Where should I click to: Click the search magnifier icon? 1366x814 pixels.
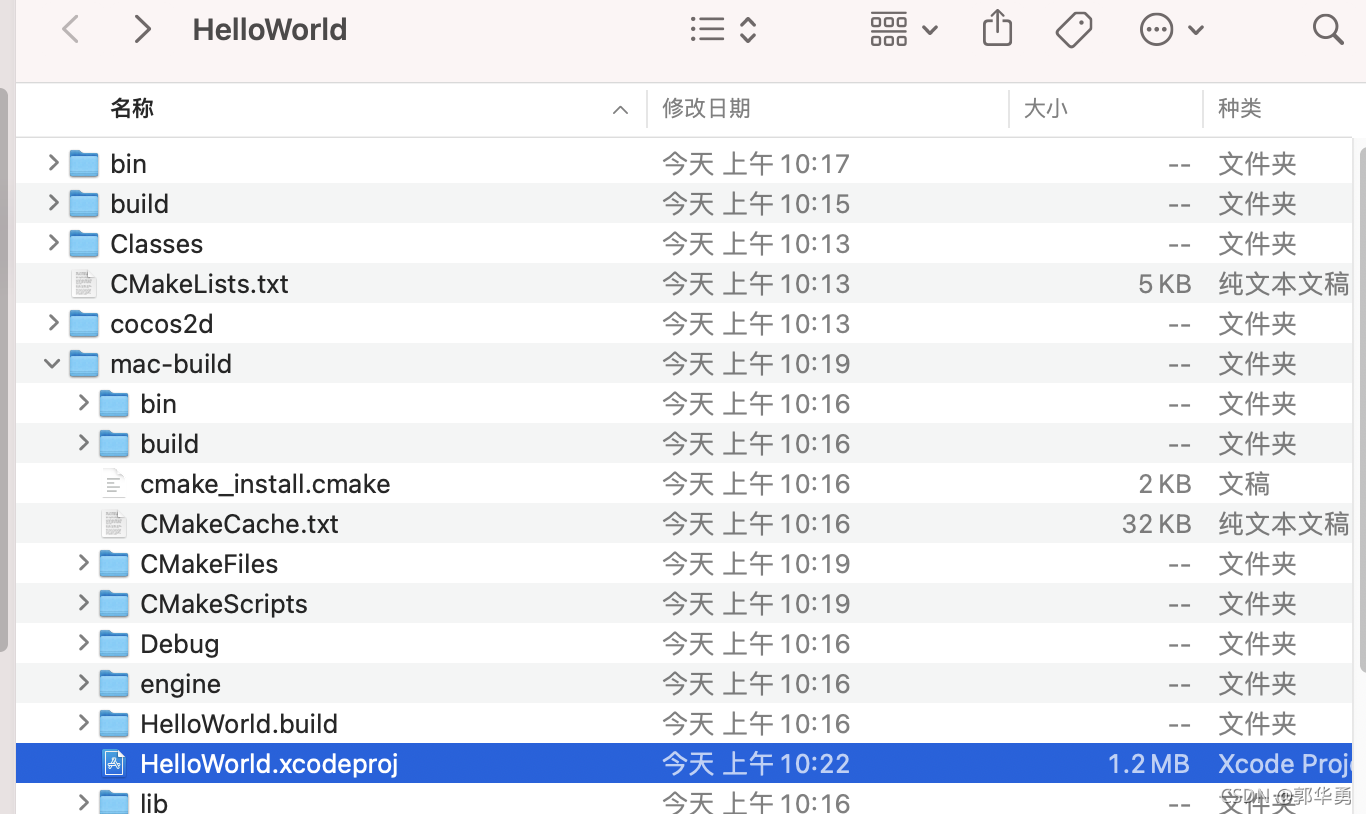coord(1328,30)
